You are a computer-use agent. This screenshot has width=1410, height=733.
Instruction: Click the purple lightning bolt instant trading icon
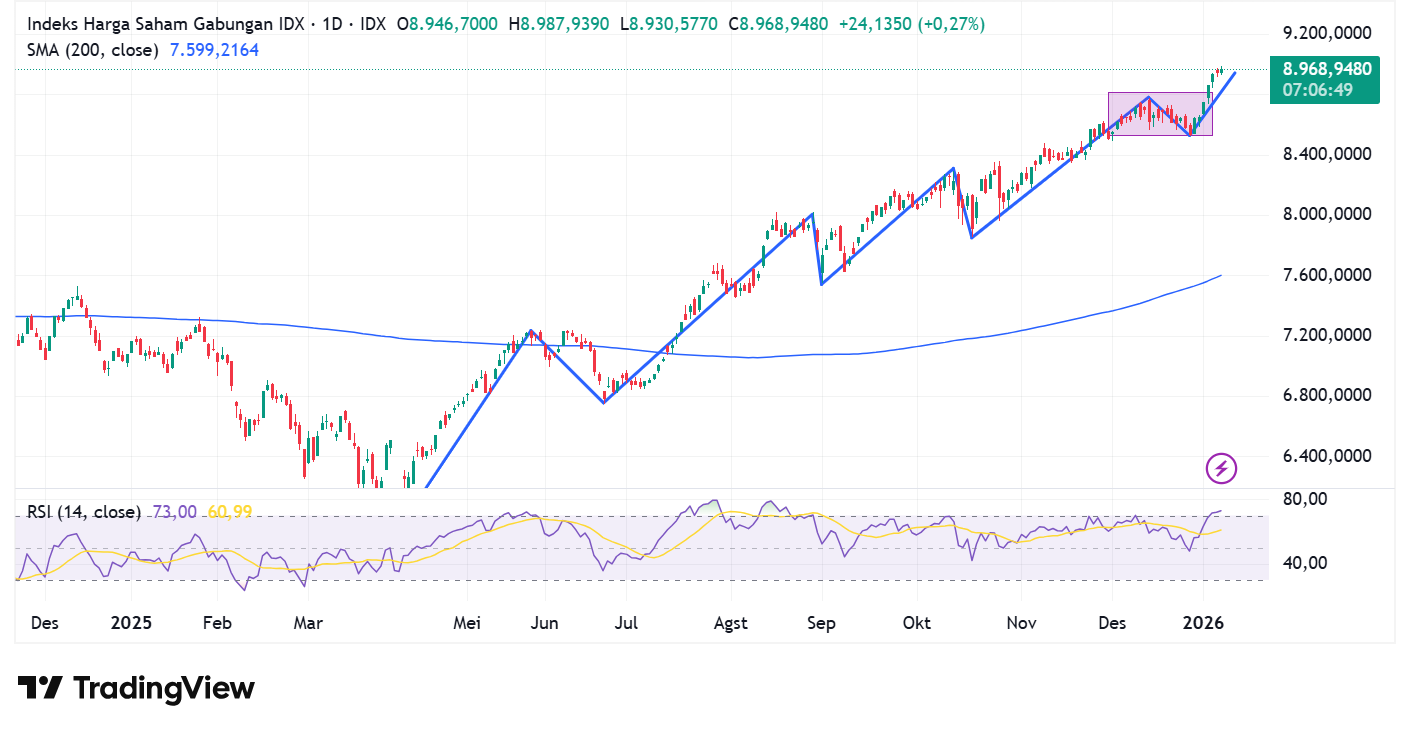point(1222,469)
